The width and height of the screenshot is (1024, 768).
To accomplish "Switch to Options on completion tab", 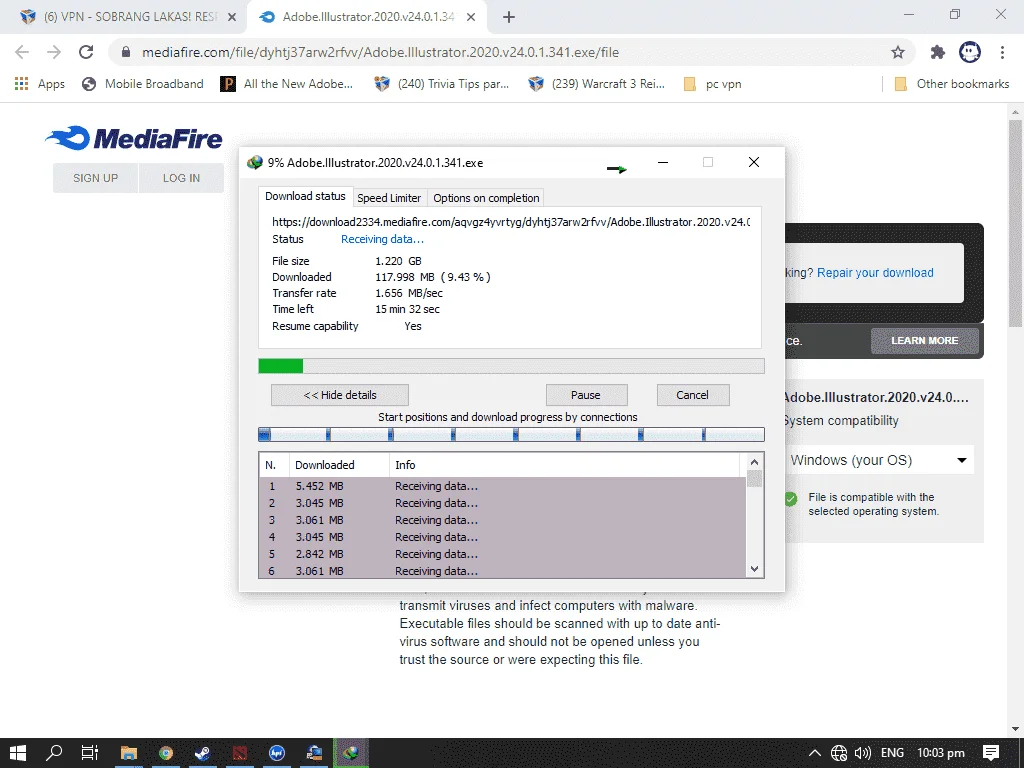I will pyautogui.click(x=486, y=198).
